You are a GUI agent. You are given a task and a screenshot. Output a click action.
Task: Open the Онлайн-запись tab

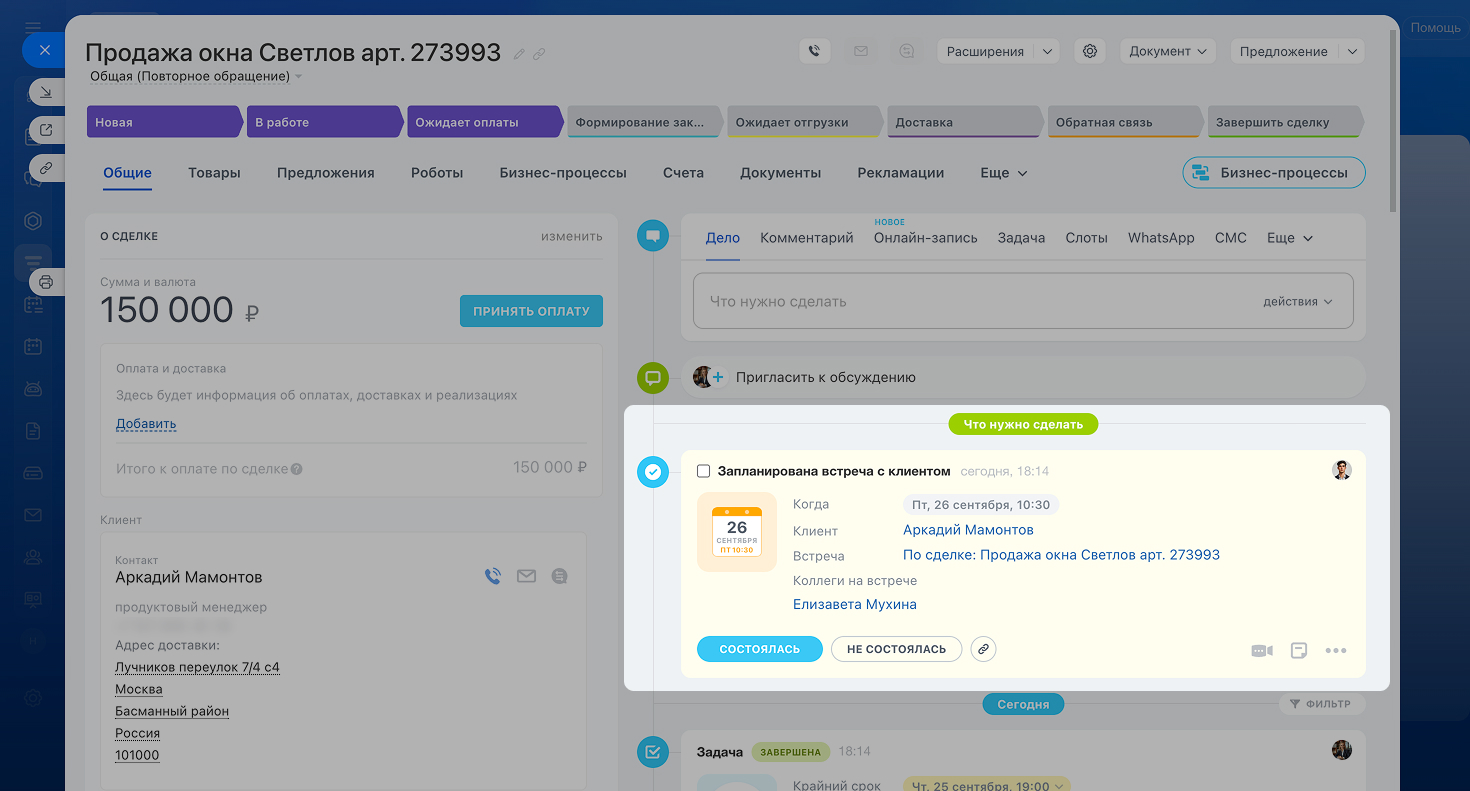[926, 238]
